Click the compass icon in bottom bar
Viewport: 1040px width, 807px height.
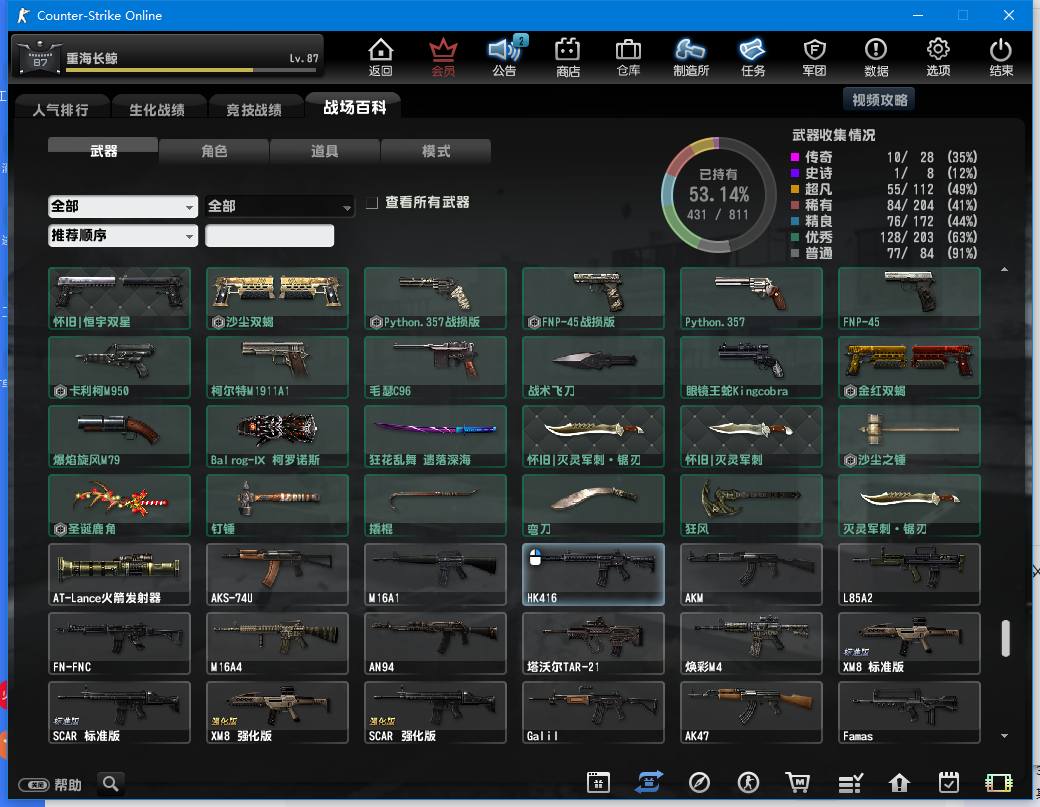[699, 782]
